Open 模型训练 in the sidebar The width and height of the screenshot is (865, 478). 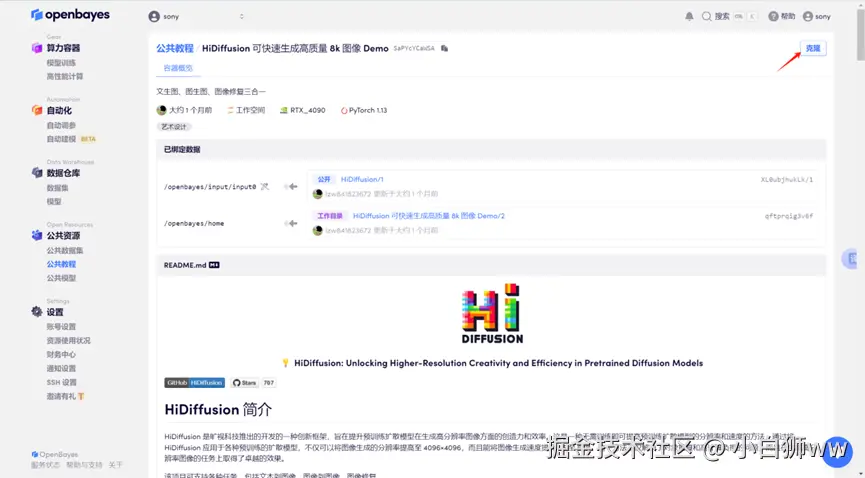(61, 63)
